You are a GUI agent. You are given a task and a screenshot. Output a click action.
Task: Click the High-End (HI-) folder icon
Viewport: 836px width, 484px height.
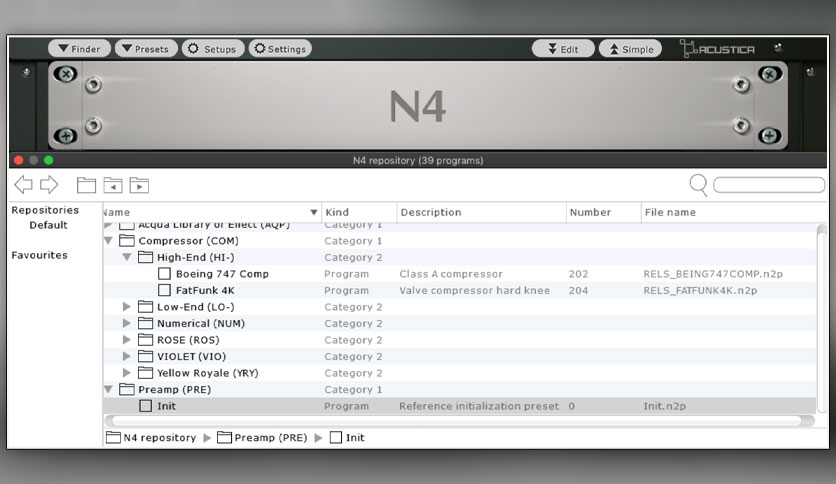[145, 257]
